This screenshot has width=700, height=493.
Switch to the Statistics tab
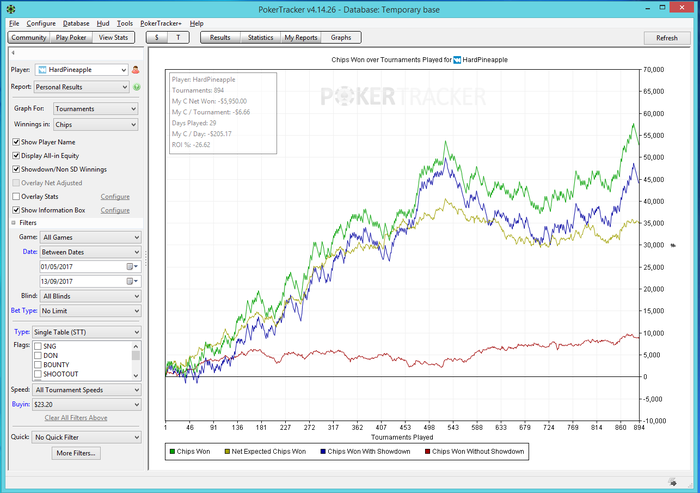(260, 37)
